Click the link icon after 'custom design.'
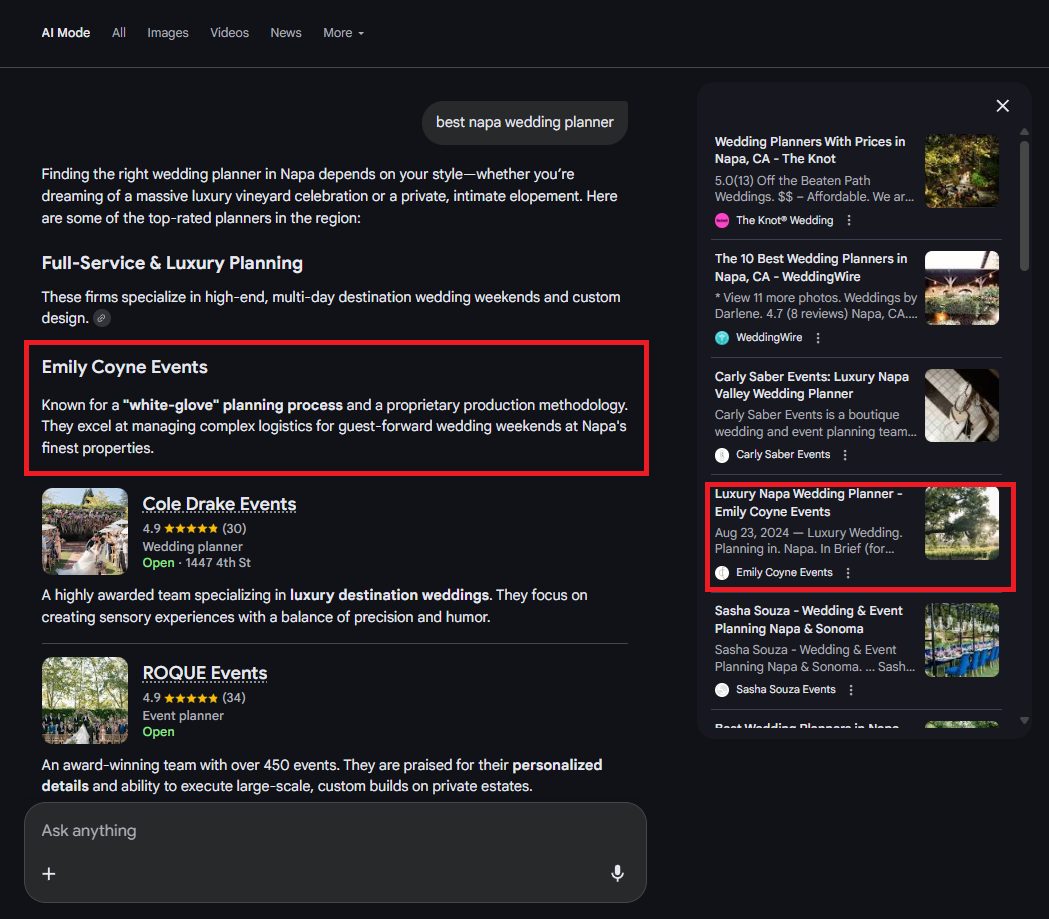Viewport: 1049px width, 919px height. 102,318
